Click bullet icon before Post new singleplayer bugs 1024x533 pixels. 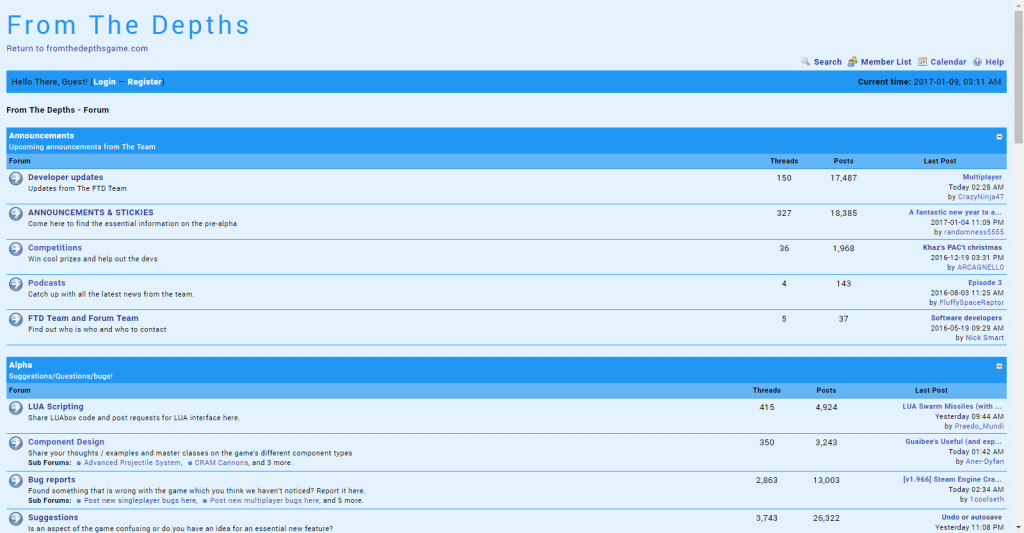click(78, 501)
